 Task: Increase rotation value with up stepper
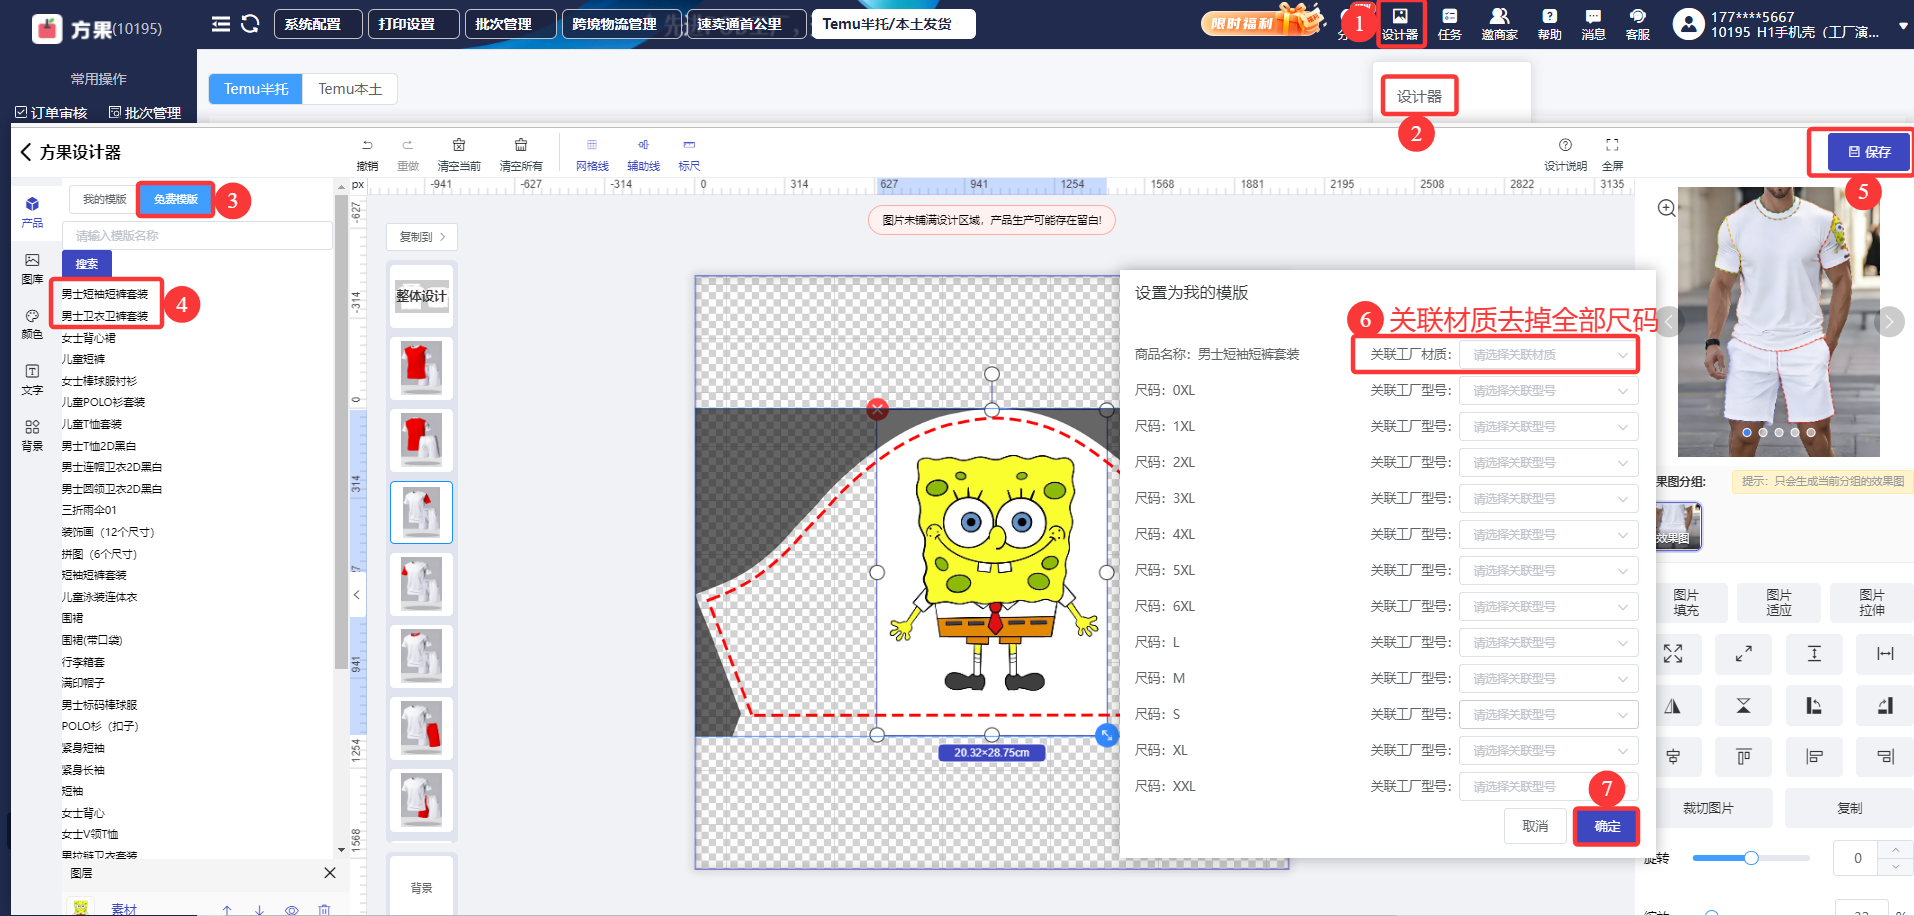click(1895, 850)
